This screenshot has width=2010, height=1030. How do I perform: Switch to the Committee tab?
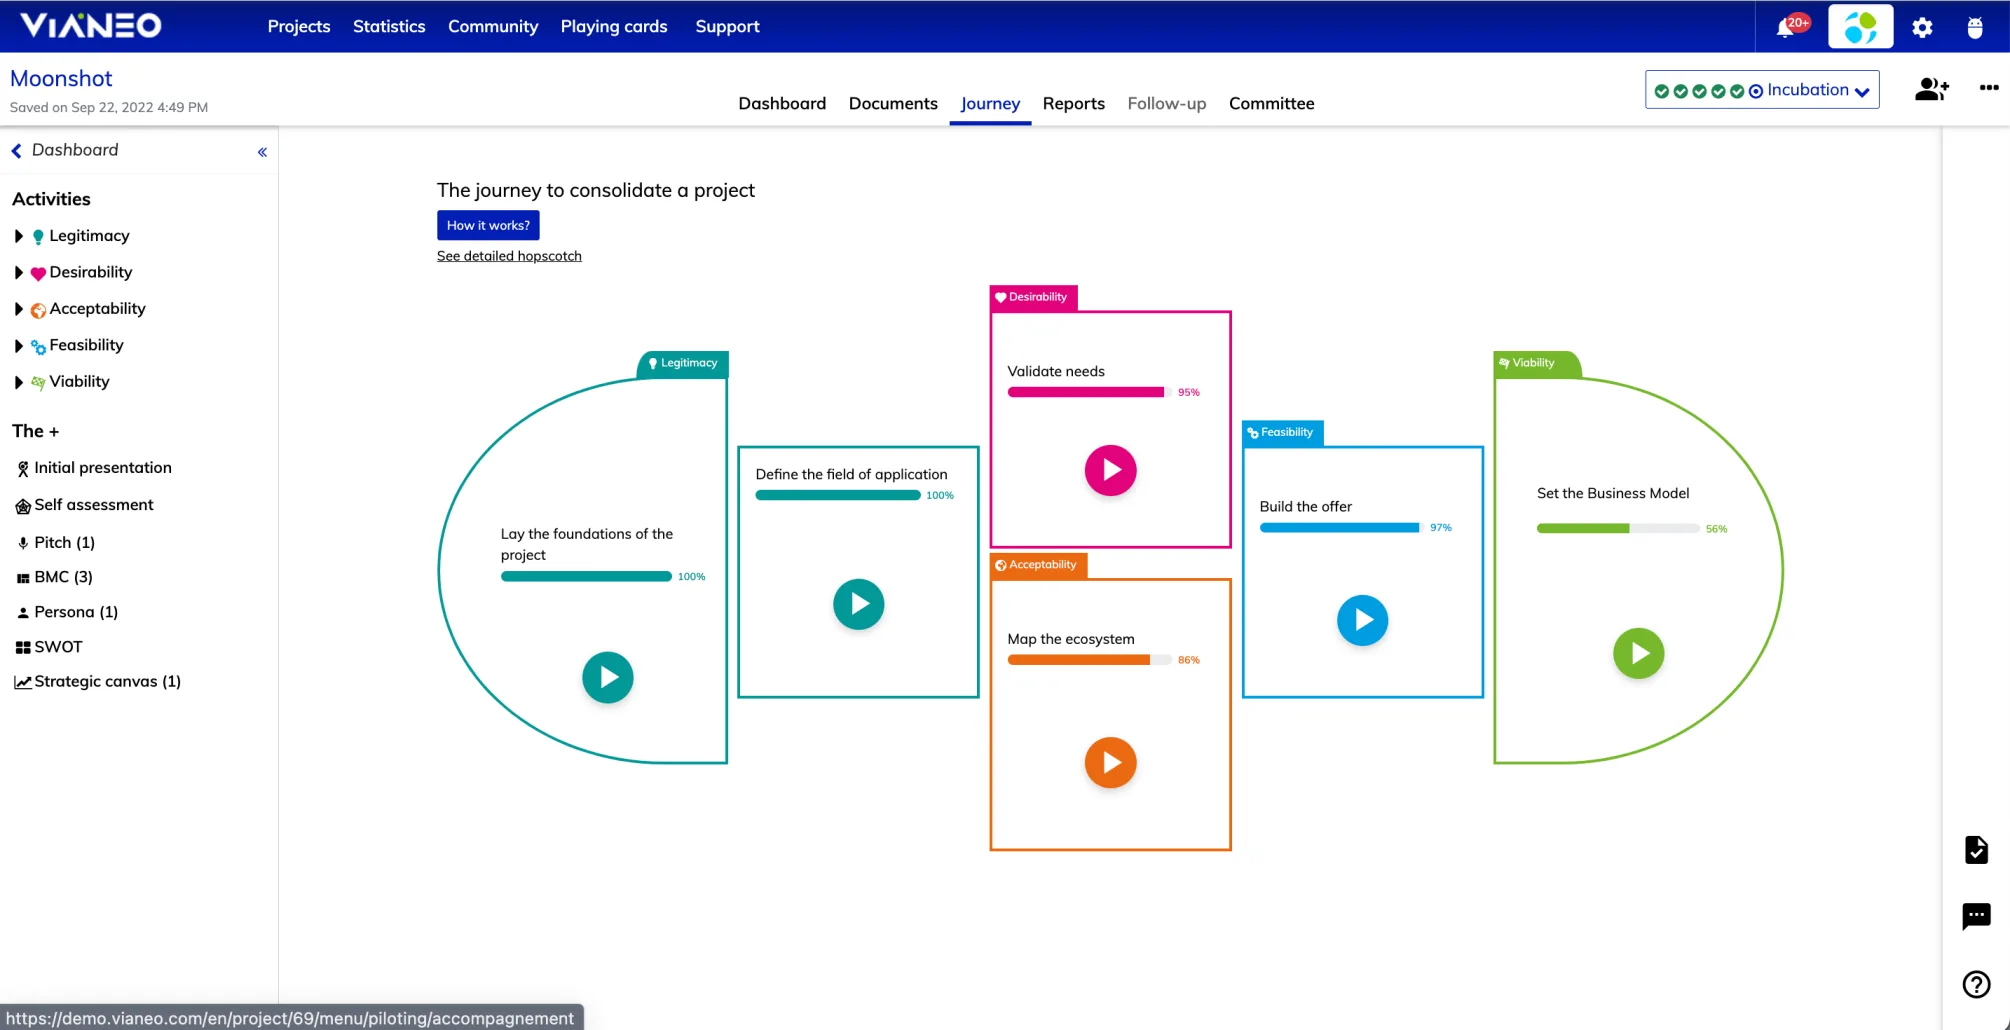click(1272, 103)
